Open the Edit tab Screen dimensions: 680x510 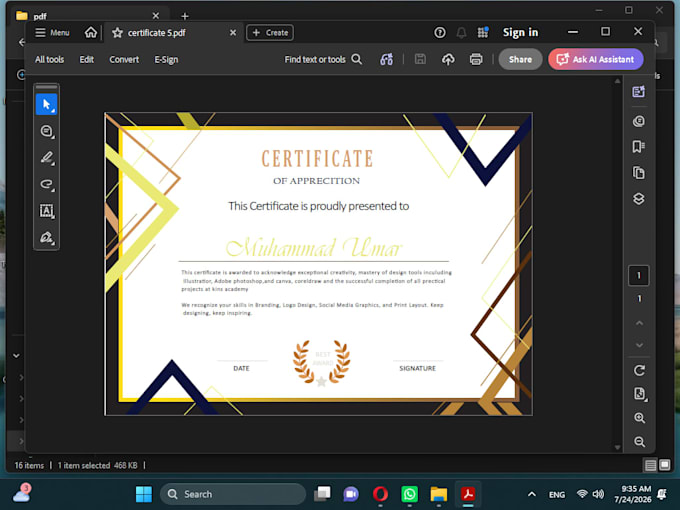(x=86, y=59)
